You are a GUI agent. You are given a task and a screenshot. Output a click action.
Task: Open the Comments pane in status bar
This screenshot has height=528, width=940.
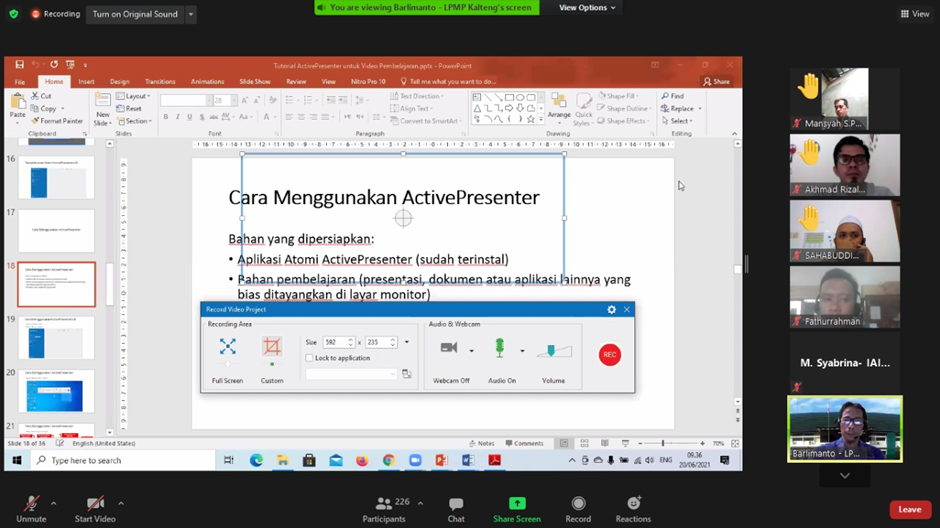pos(525,443)
